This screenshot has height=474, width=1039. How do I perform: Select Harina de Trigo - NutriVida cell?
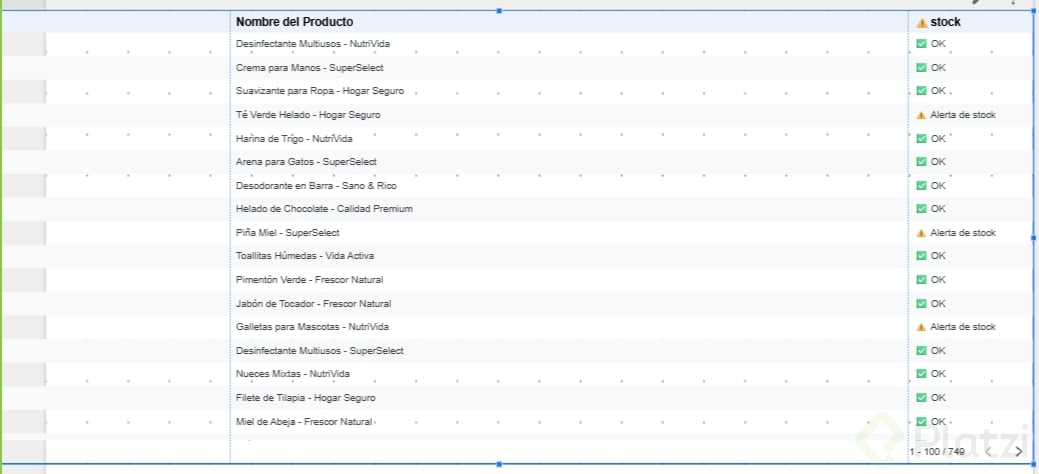click(294, 138)
